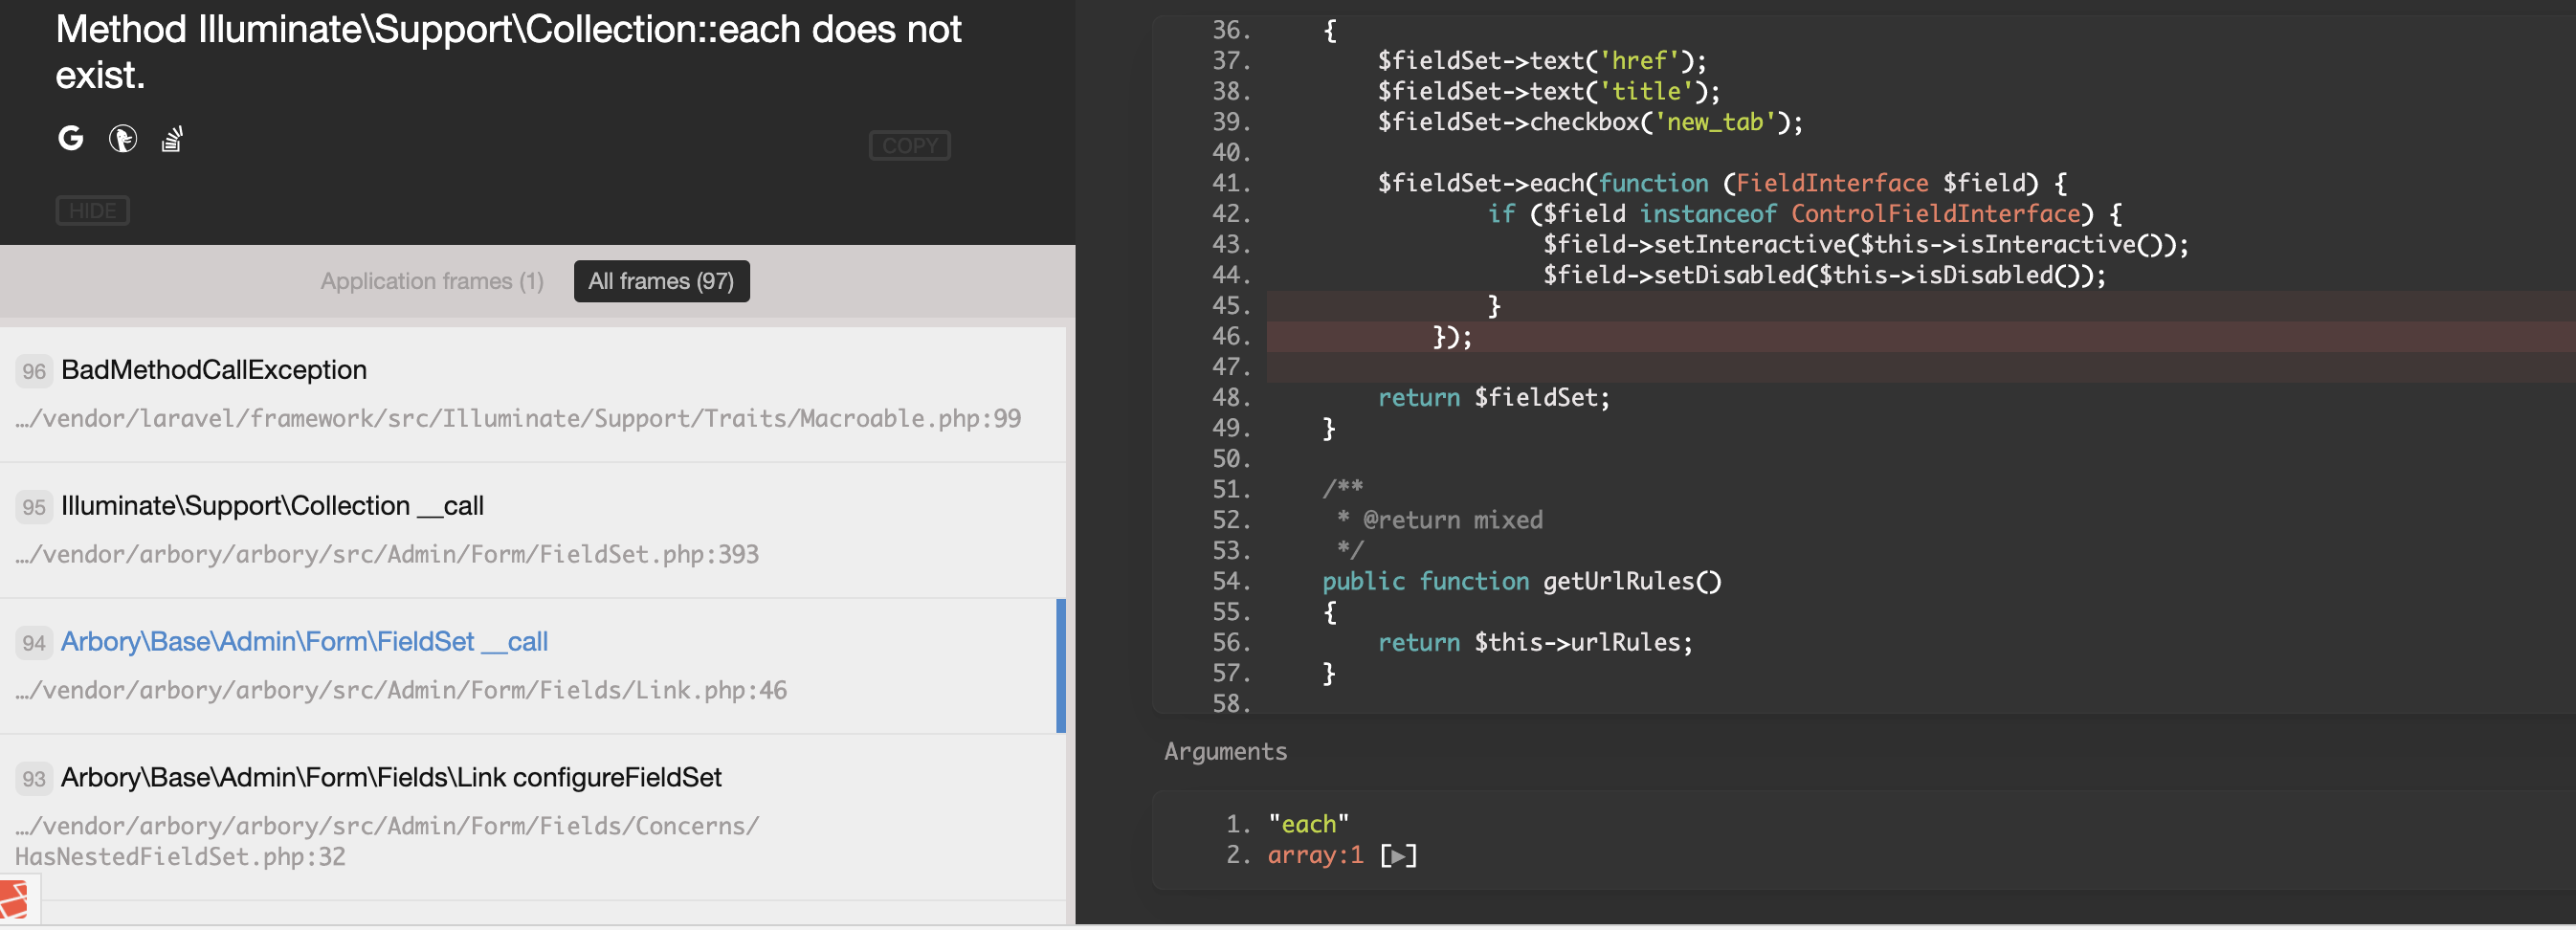The image size is (2576, 930).
Task: Select frame 93 Link configureFieldSet
Action: tap(532, 817)
